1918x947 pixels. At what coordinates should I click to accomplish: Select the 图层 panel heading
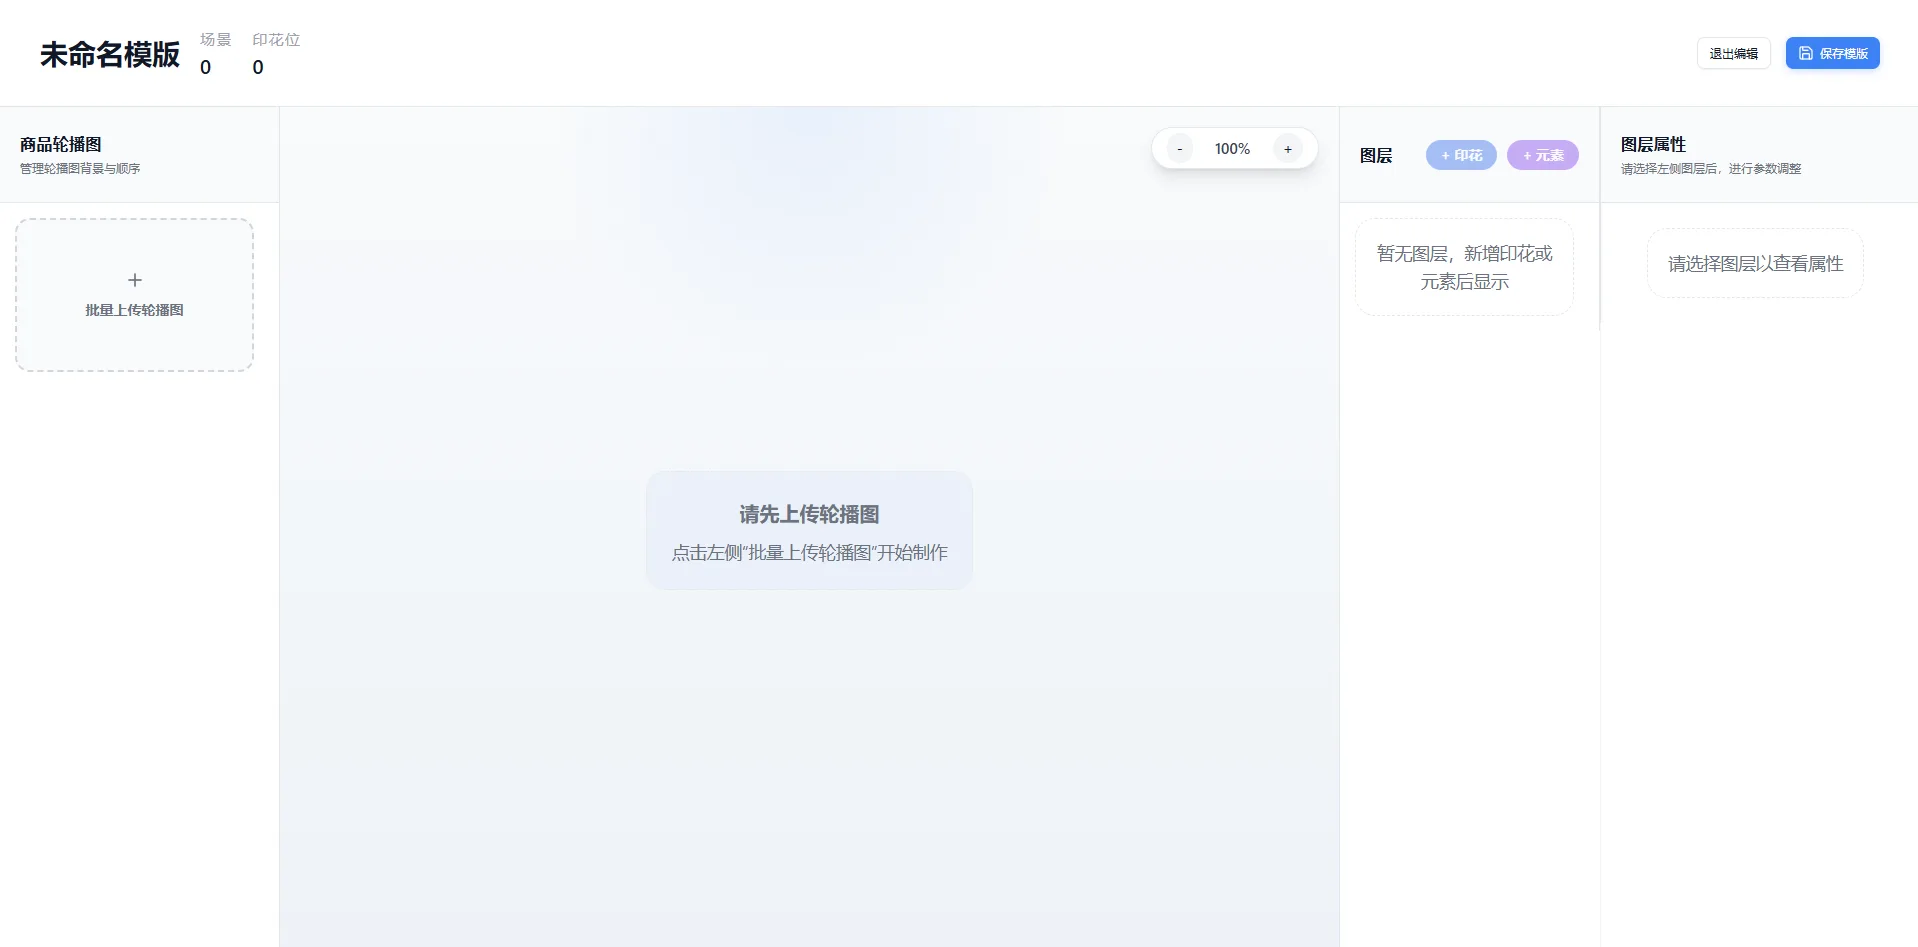pyautogui.click(x=1376, y=155)
